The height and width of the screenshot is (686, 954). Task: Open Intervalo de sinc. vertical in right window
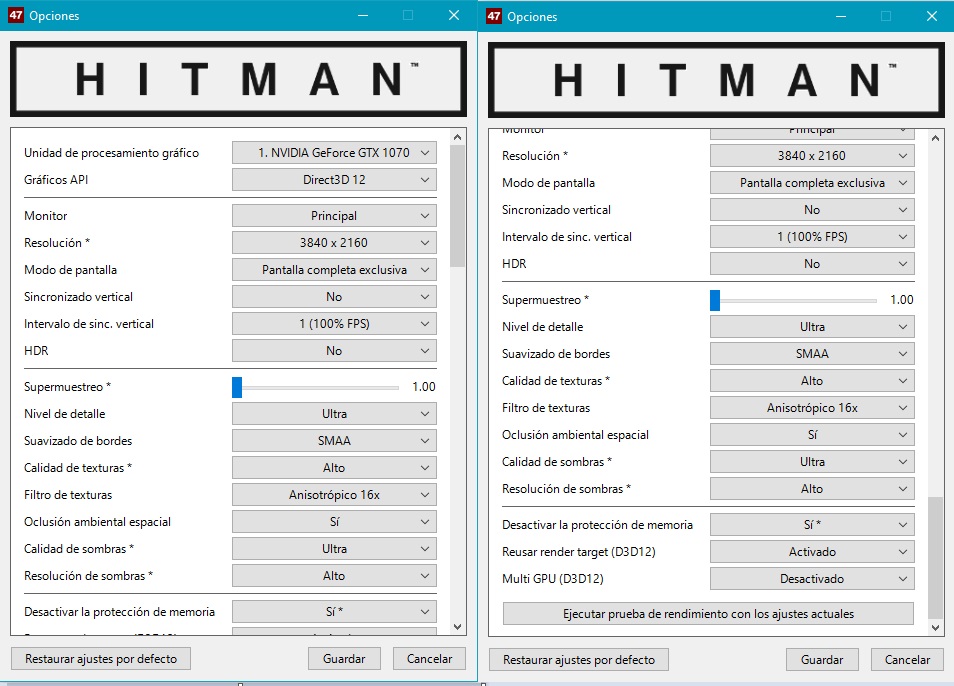click(812, 237)
